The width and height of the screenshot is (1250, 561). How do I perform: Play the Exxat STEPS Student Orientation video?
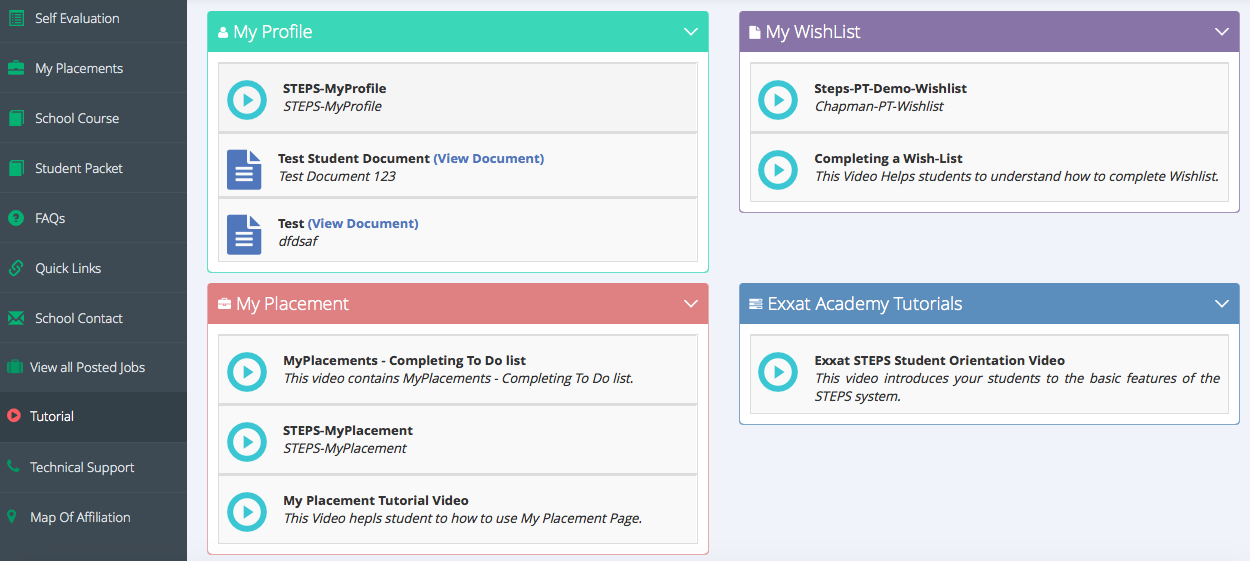778,372
